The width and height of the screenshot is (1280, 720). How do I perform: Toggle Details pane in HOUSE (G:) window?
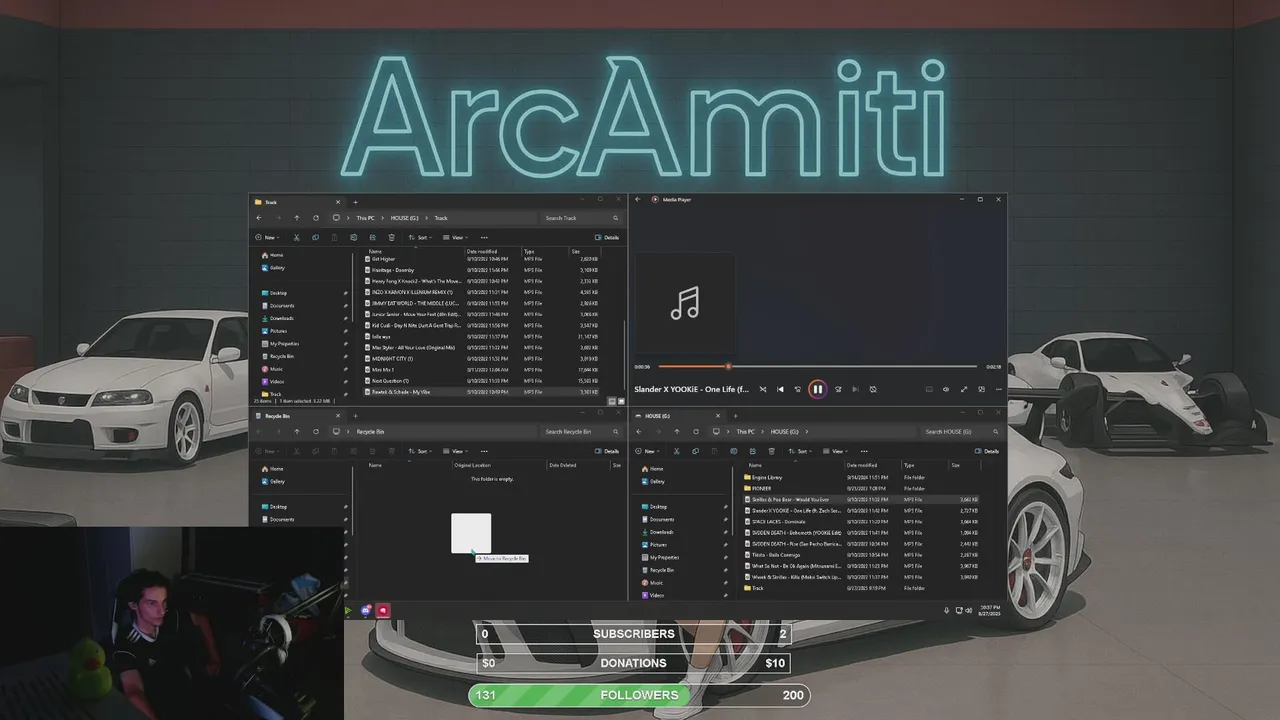point(987,451)
